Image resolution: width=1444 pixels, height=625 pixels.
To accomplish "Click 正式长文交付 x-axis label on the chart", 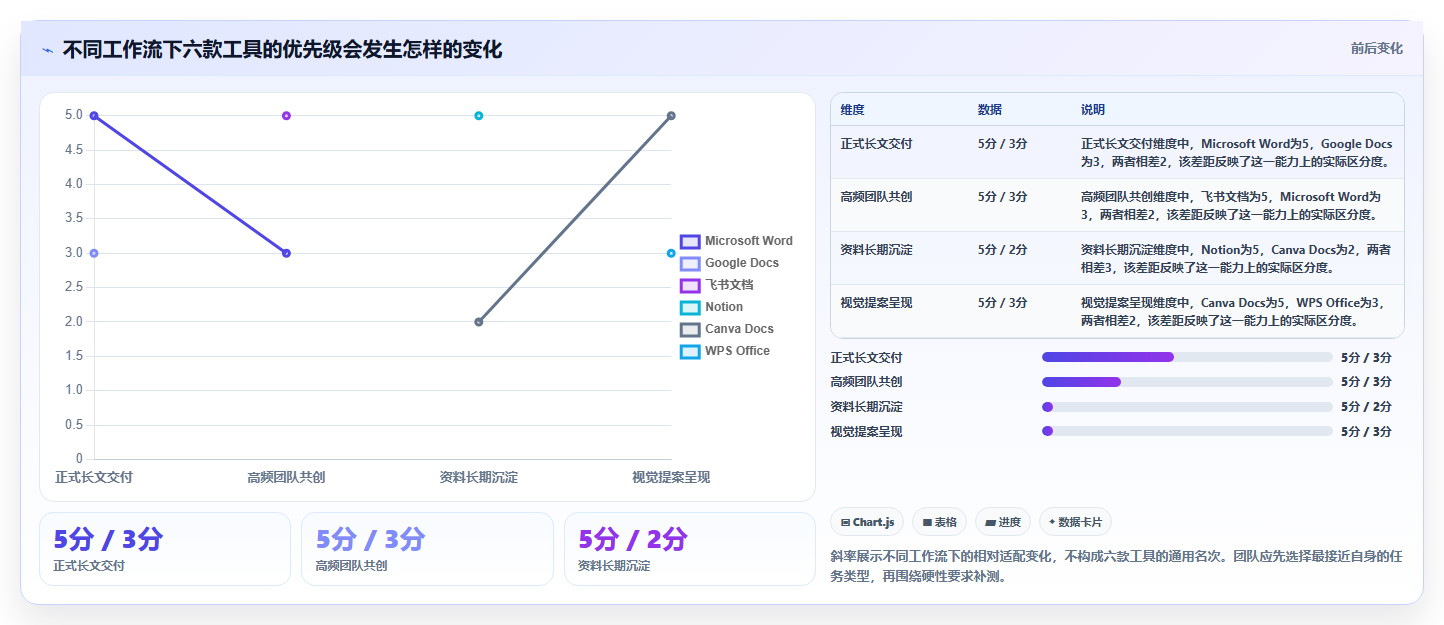I will point(94,478).
